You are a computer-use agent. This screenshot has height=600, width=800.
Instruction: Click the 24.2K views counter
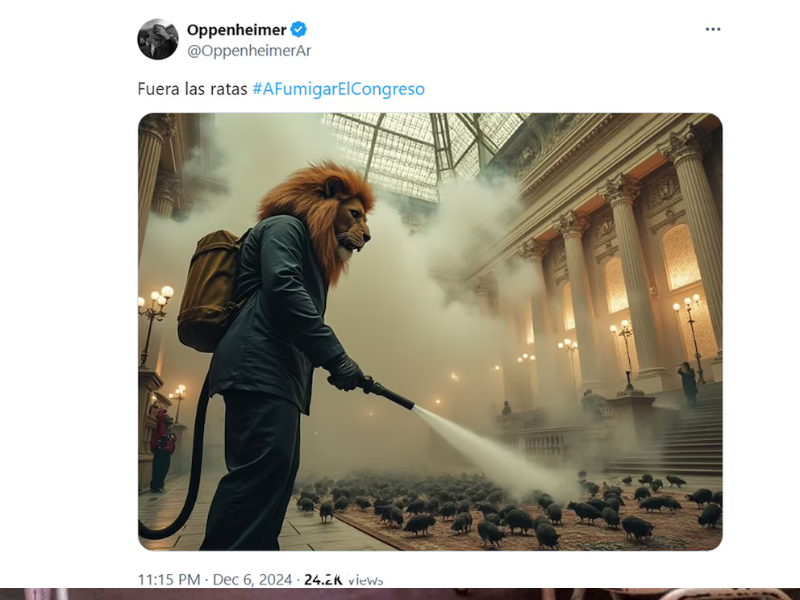(x=343, y=580)
